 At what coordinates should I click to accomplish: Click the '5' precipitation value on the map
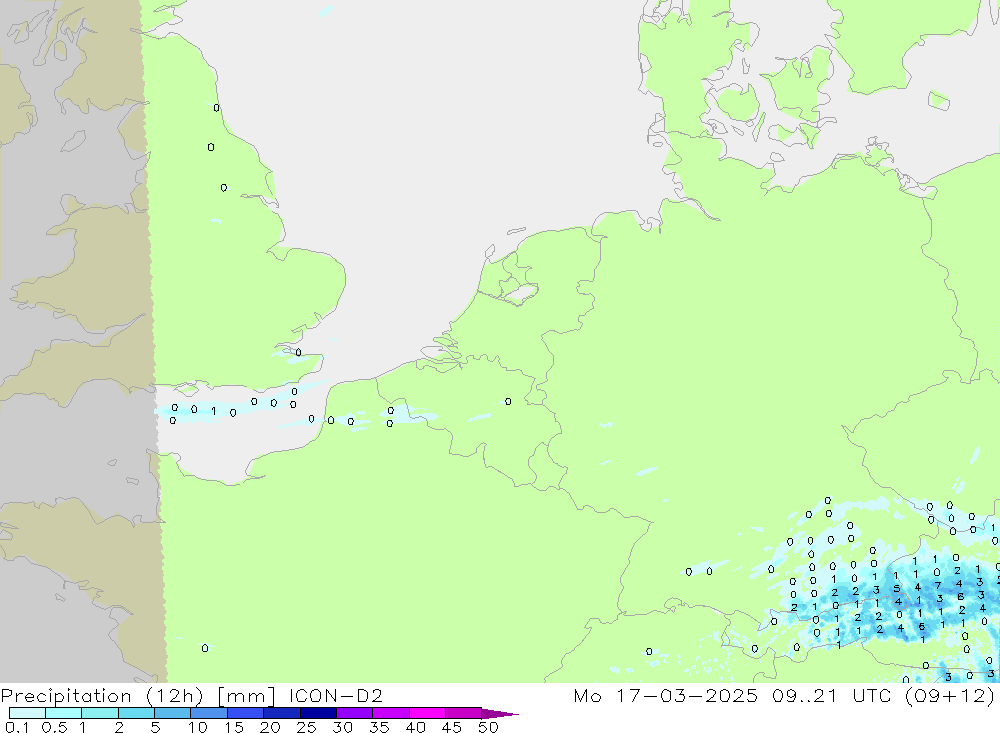(x=897, y=589)
